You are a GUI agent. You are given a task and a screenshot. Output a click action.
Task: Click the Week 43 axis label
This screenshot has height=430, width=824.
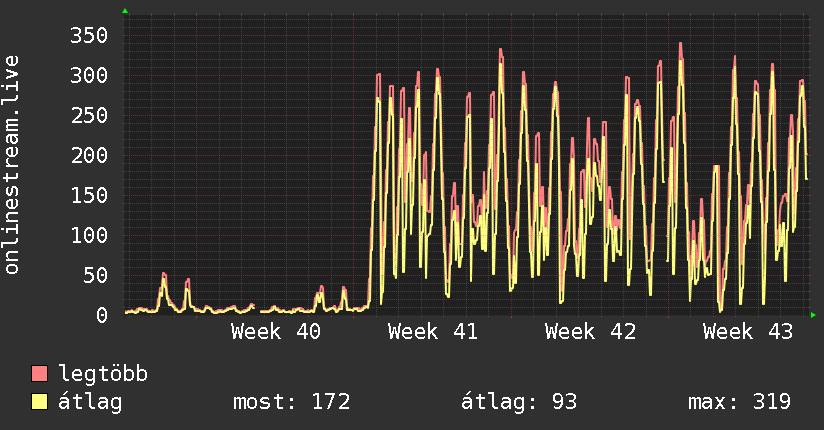[748, 332]
